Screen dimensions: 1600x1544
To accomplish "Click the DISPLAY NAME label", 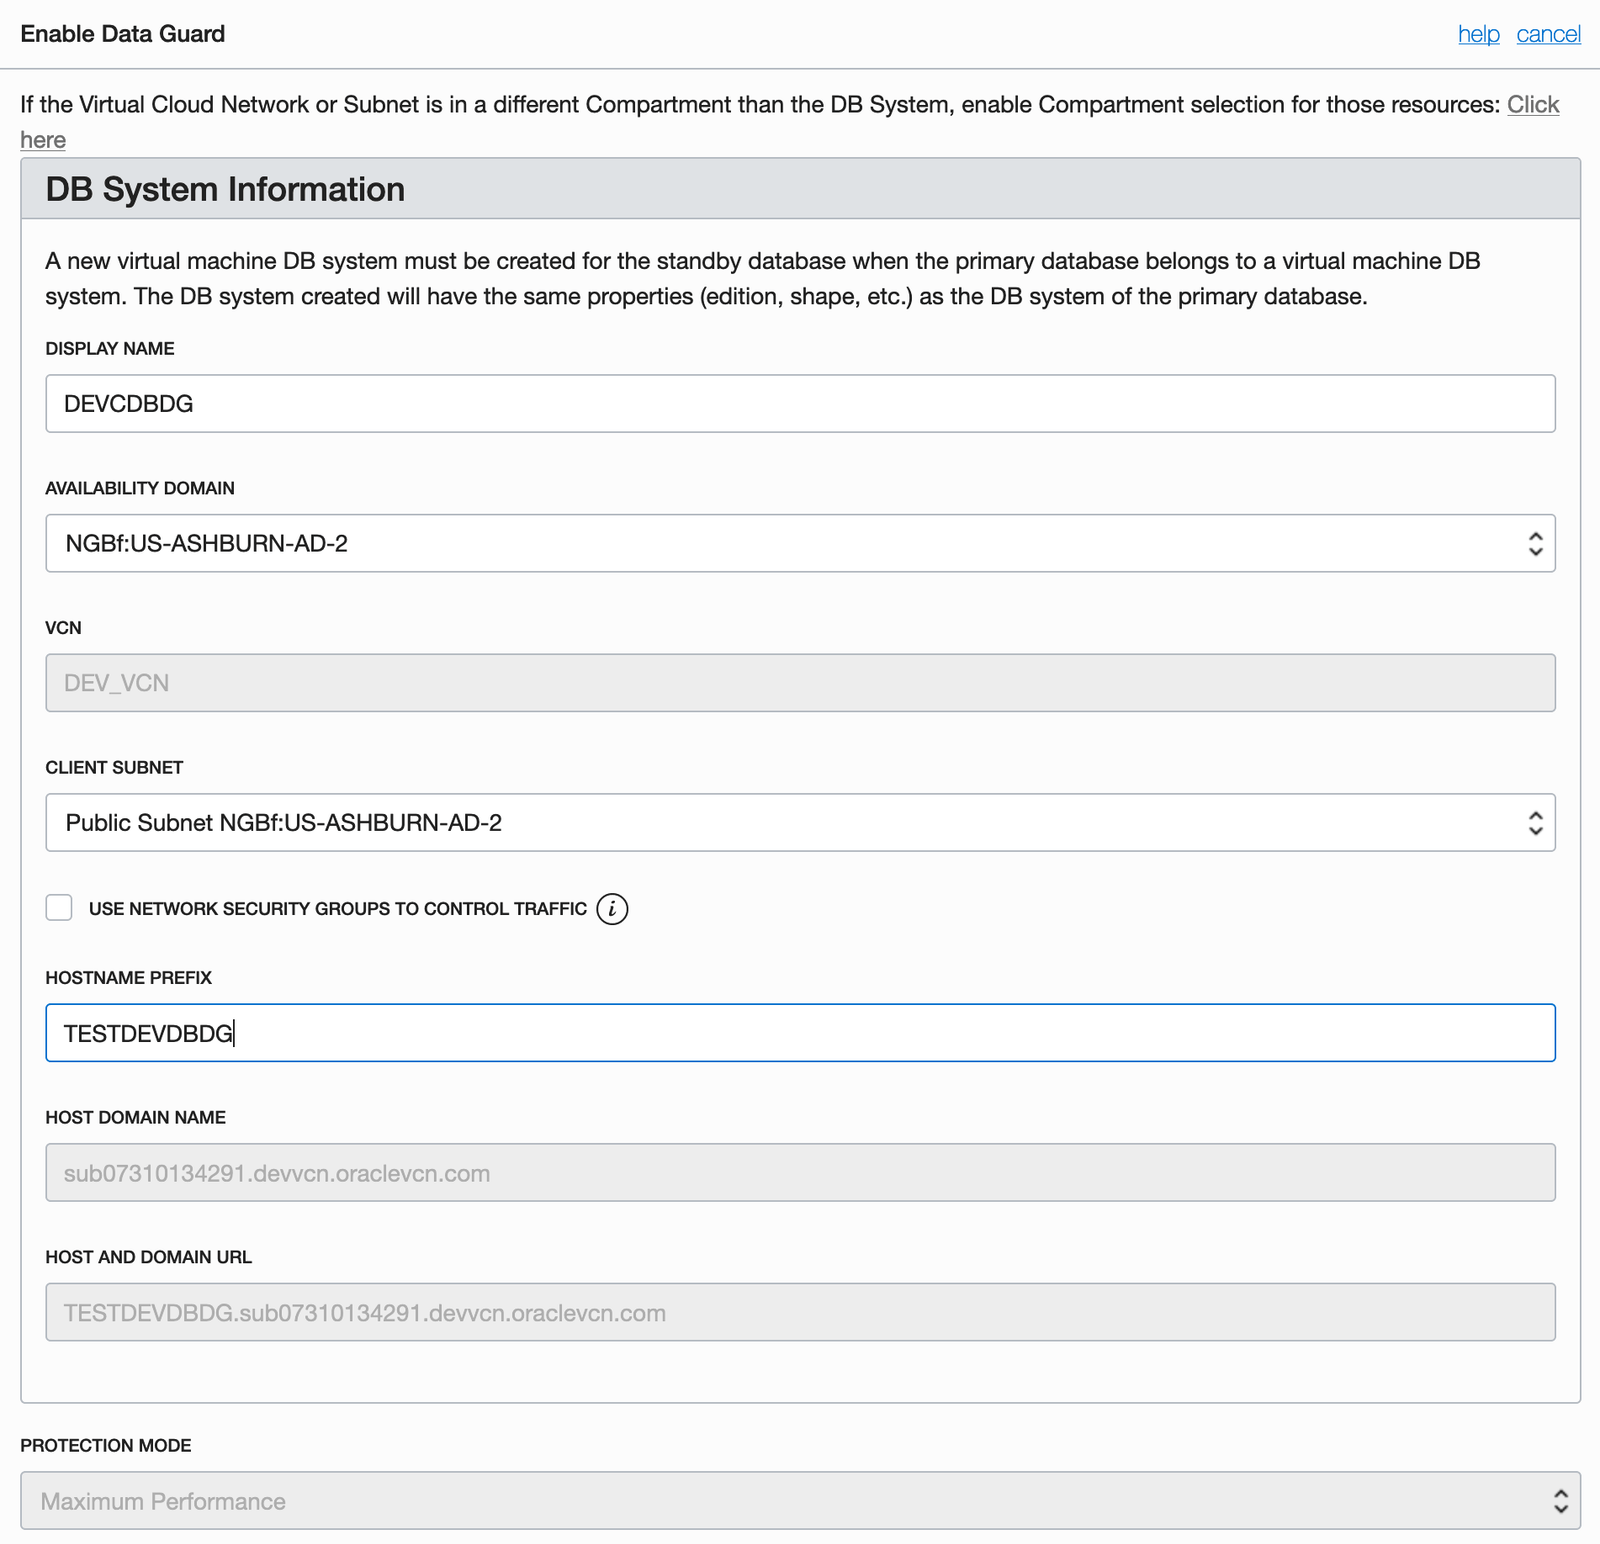I will (110, 349).
